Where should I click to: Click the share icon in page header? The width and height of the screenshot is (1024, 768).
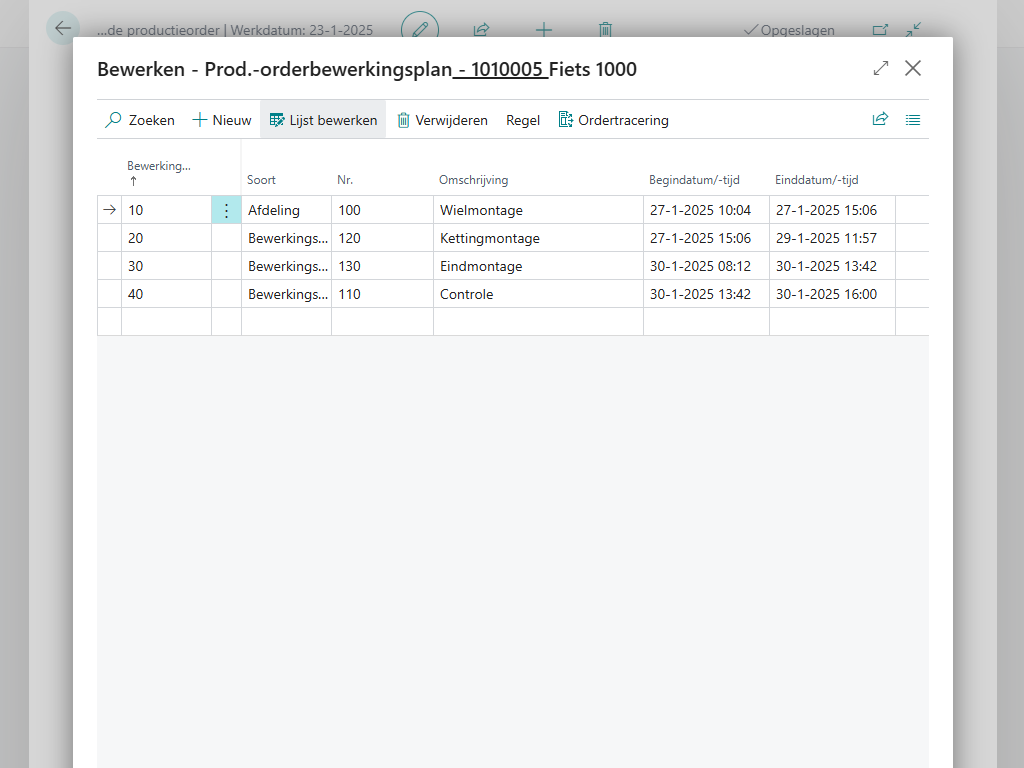[x=481, y=30]
